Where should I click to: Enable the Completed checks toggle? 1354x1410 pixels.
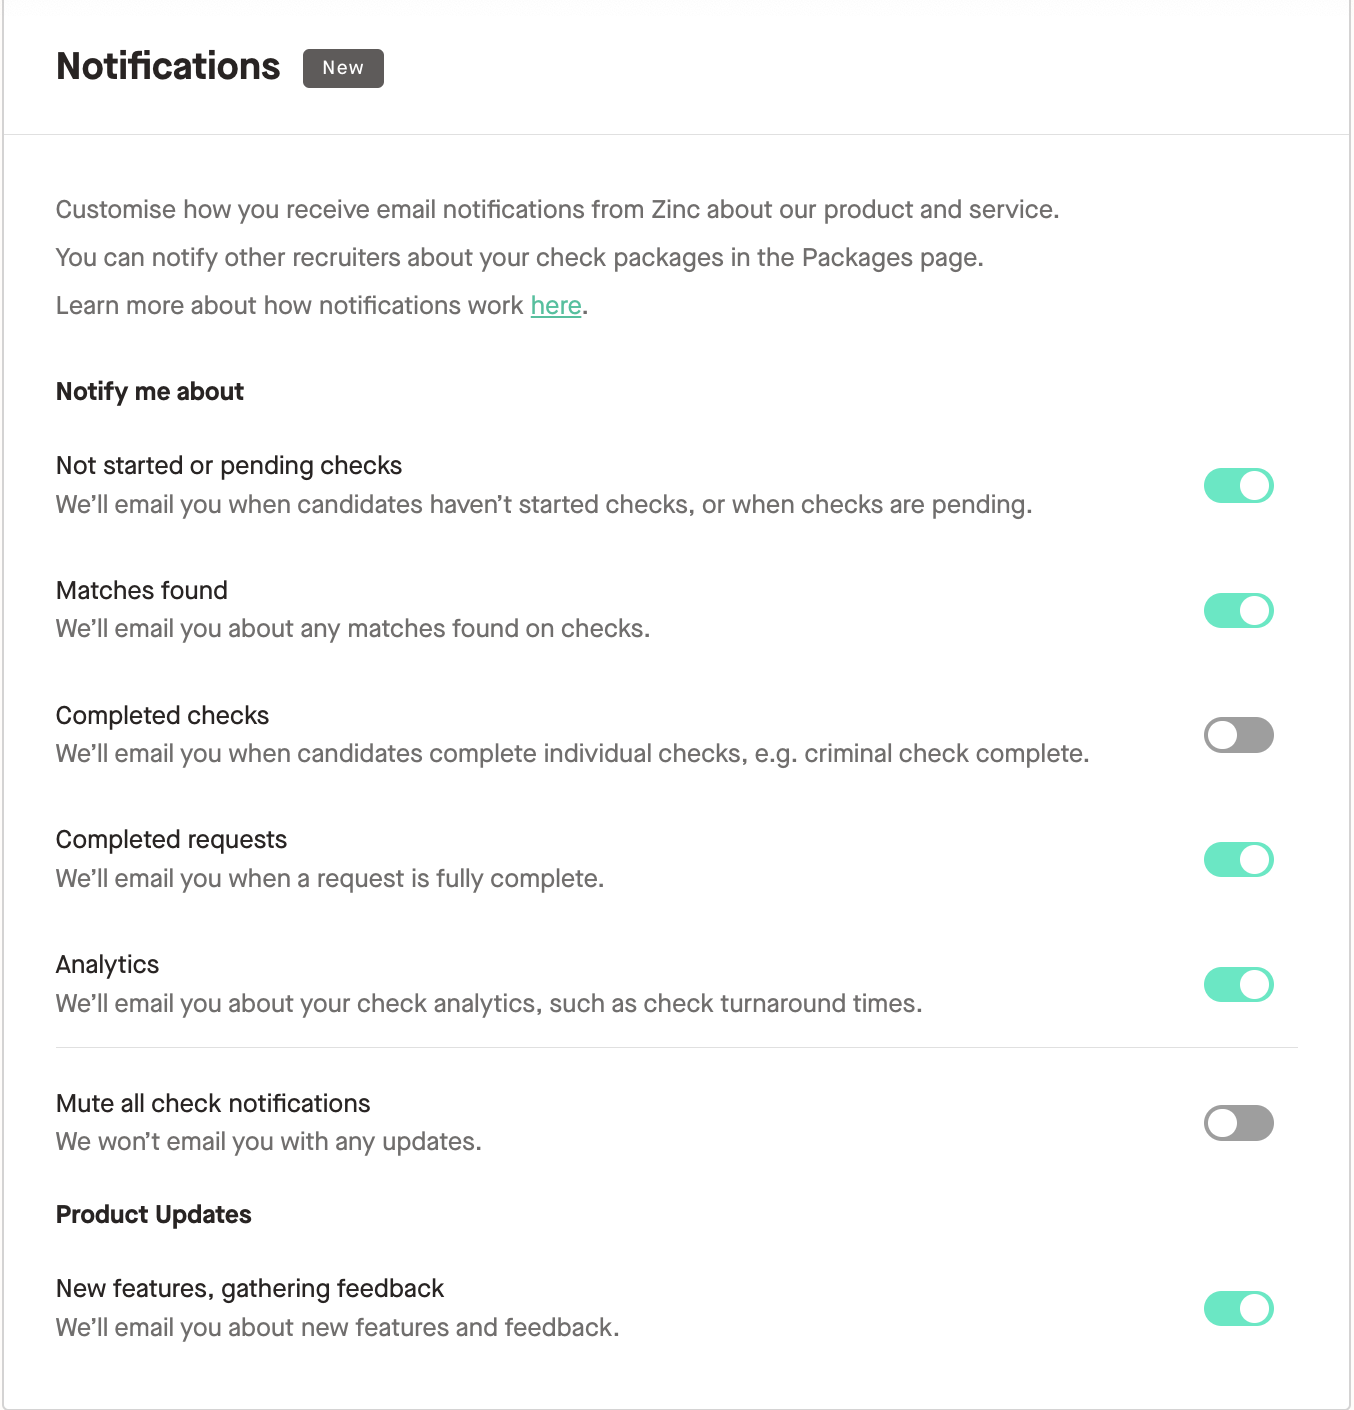[1238, 735]
